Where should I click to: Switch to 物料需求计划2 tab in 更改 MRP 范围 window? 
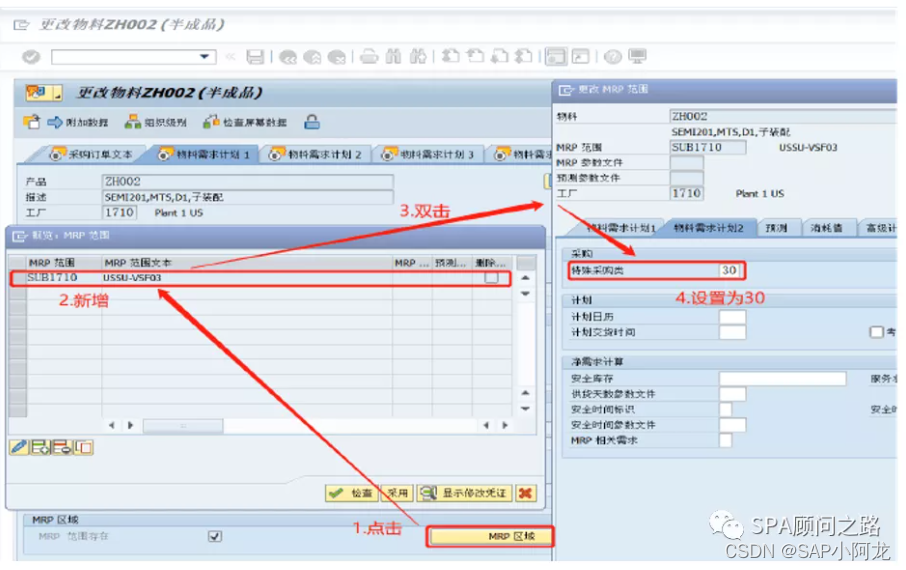[709, 228]
